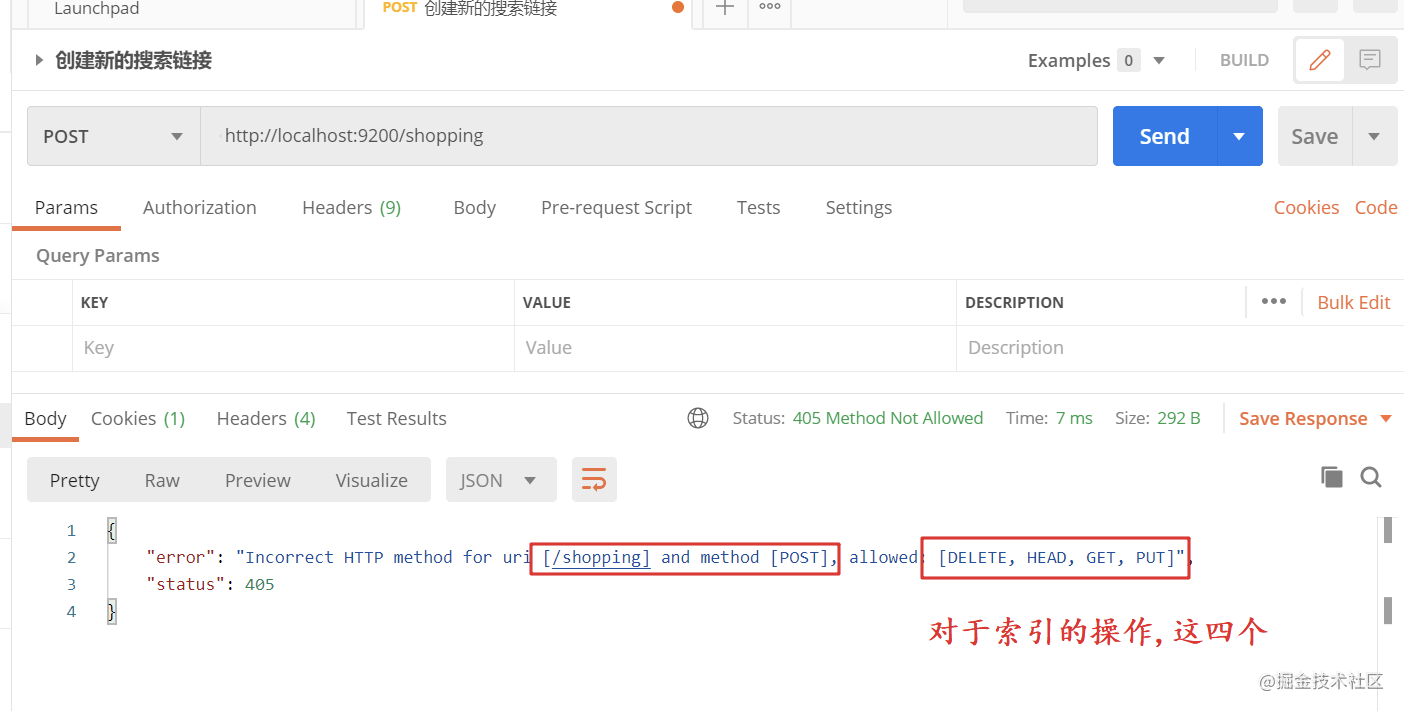This screenshot has height=711, width=1404.
Task: Click the Save button
Action: pyautogui.click(x=1315, y=136)
